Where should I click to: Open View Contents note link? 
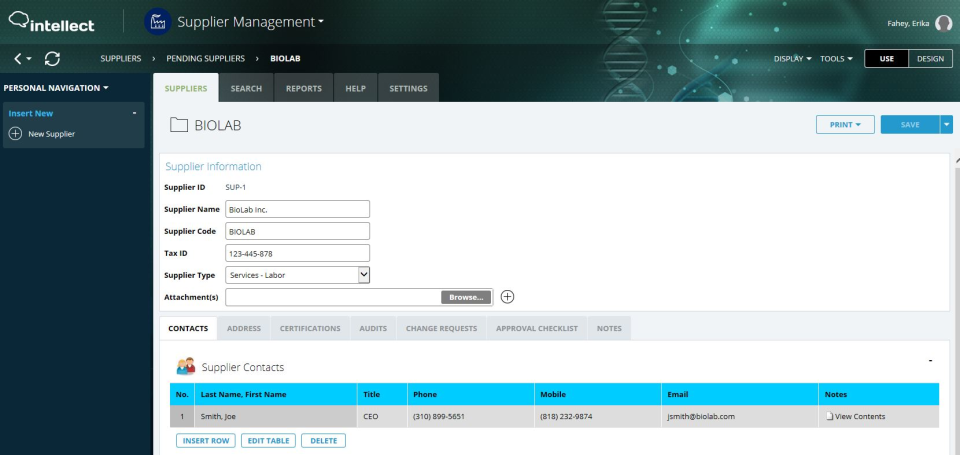(x=860, y=416)
